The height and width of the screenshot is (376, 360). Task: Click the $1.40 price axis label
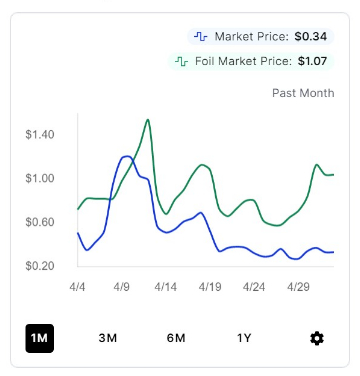(40, 135)
